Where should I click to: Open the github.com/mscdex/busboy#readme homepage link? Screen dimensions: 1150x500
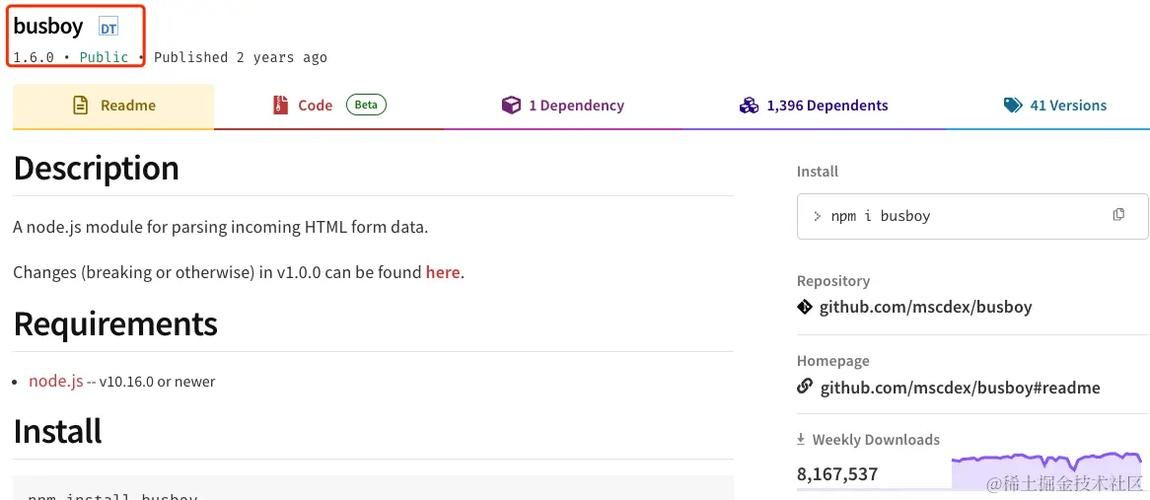tap(960, 387)
